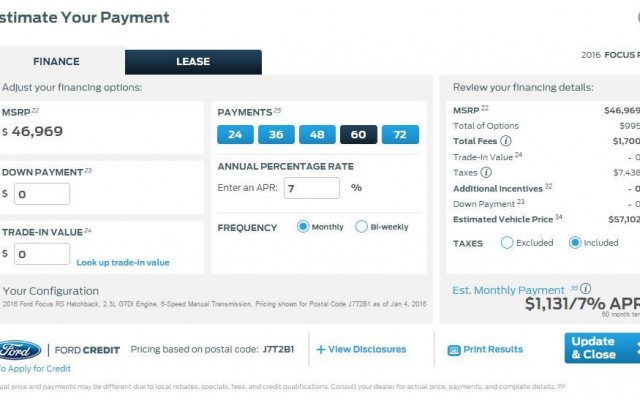Click the plus icon next to View Disclosures

point(321,349)
